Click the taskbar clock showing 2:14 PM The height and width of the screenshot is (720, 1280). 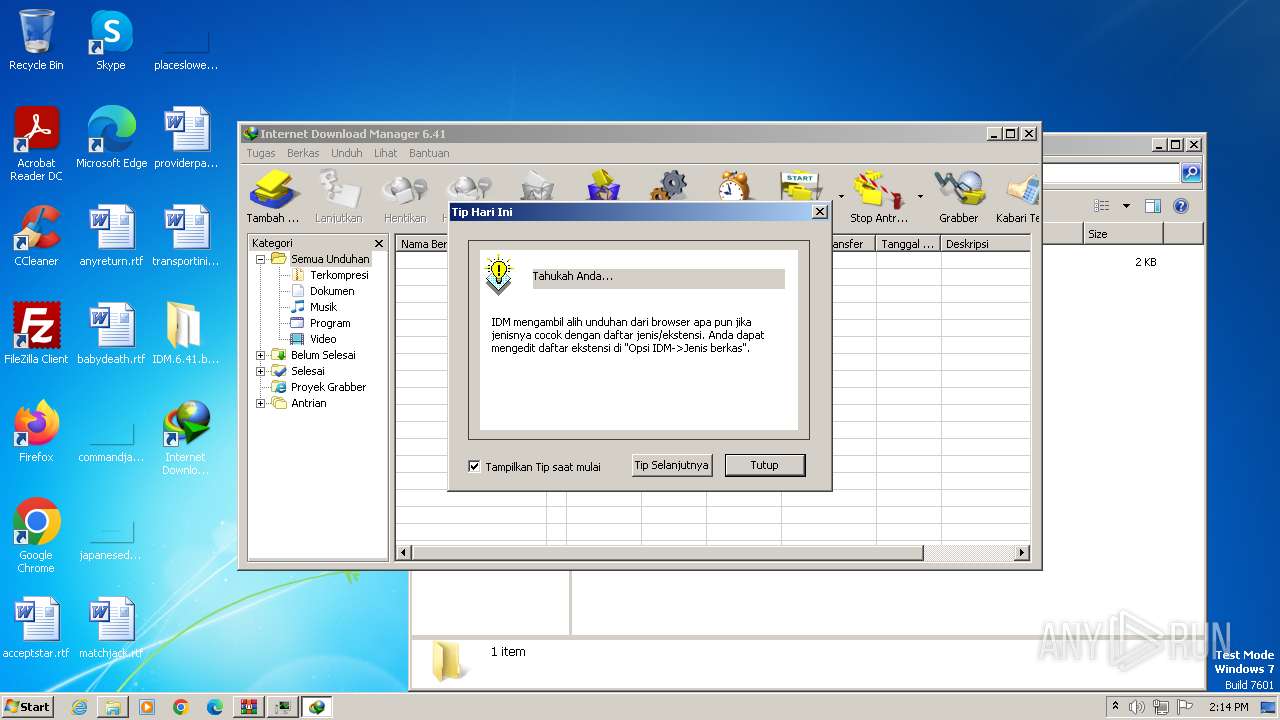tap(1228, 707)
